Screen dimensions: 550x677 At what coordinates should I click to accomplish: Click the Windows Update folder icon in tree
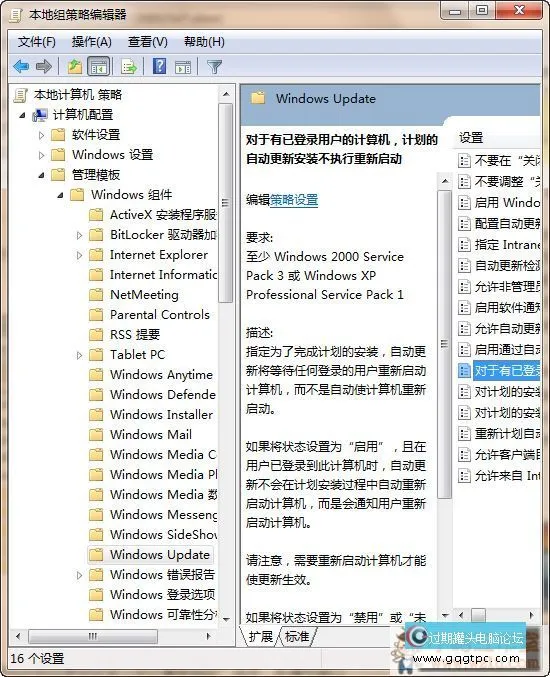click(x=96, y=555)
